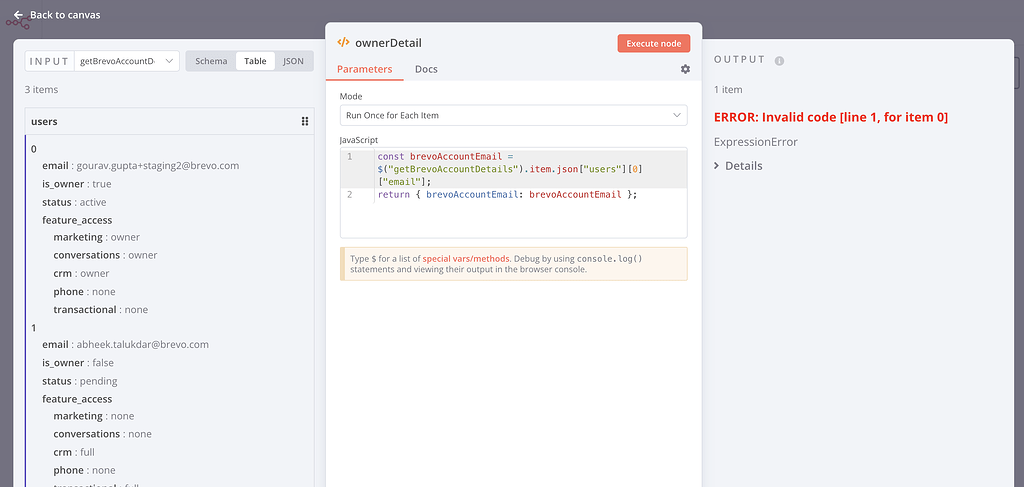Expand the error Details section
Image resolution: width=1024 pixels, height=487 pixels.
738,166
